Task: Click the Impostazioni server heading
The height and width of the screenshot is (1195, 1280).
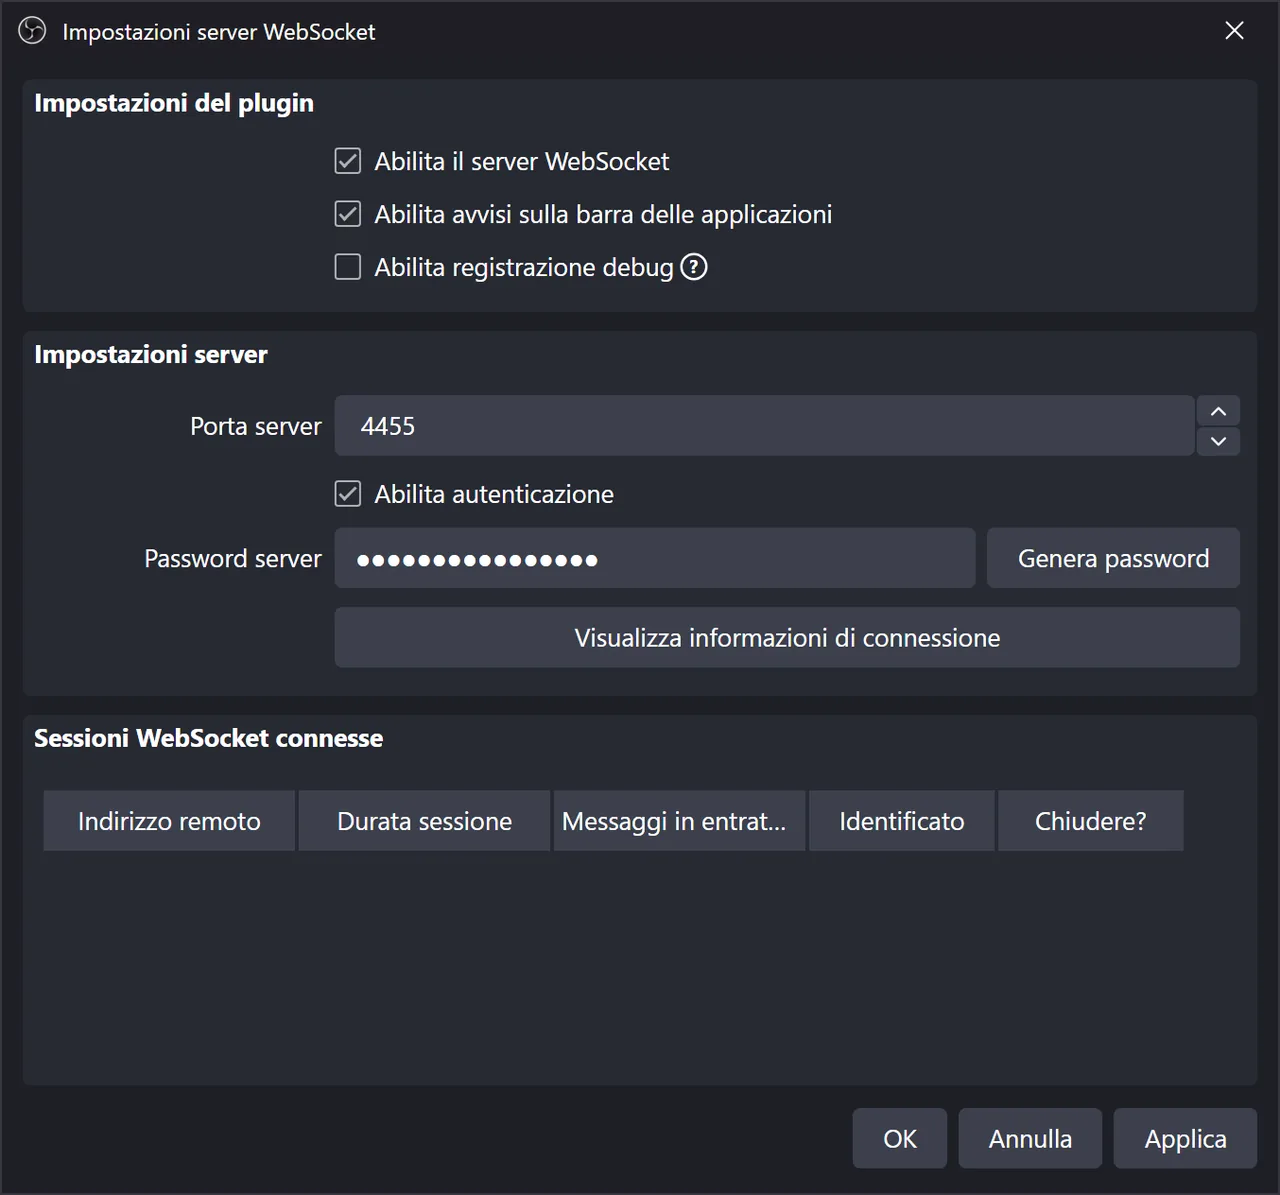Action: coord(151,354)
